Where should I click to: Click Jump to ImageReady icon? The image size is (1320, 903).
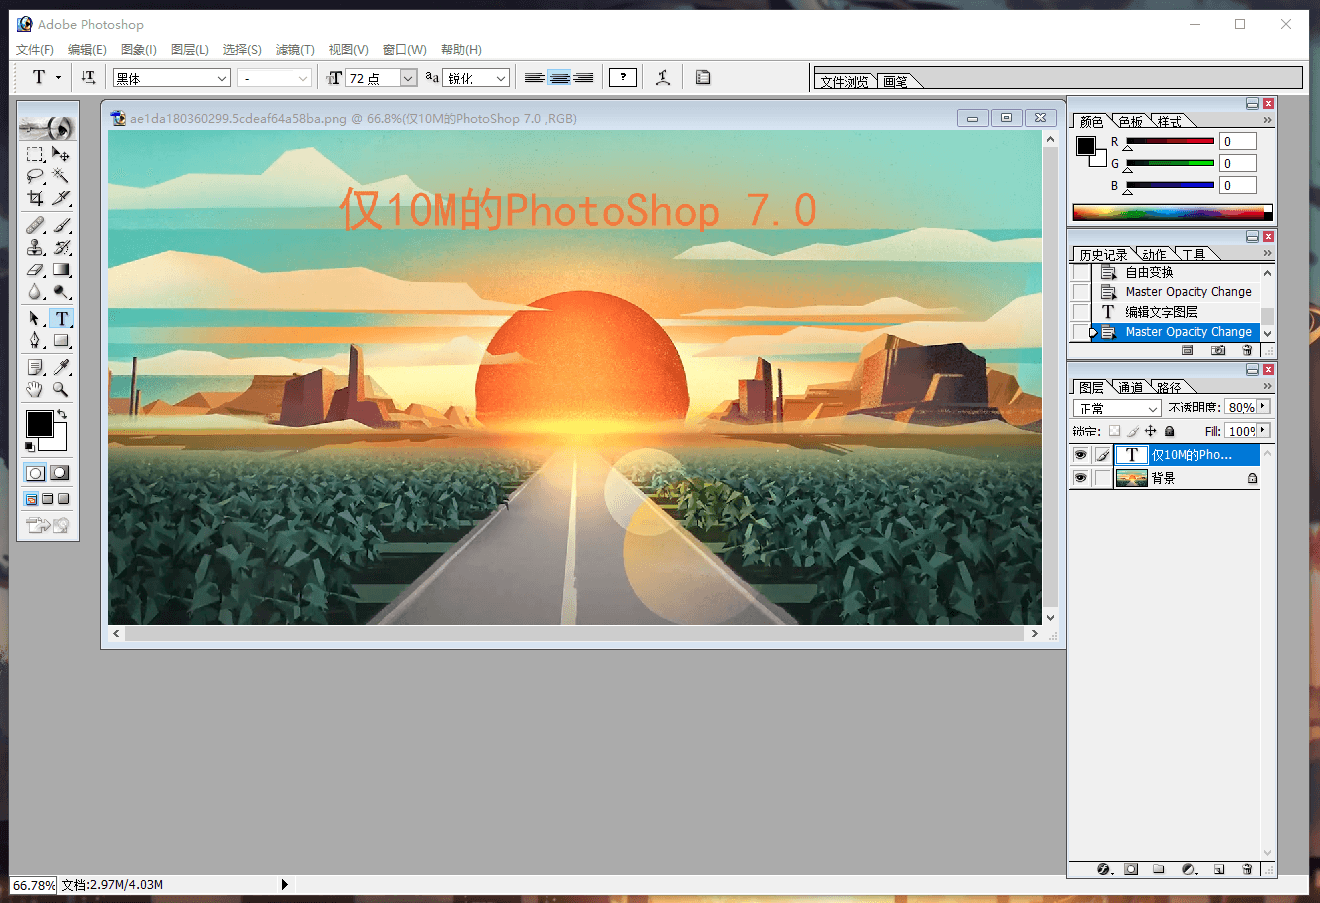point(47,525)
